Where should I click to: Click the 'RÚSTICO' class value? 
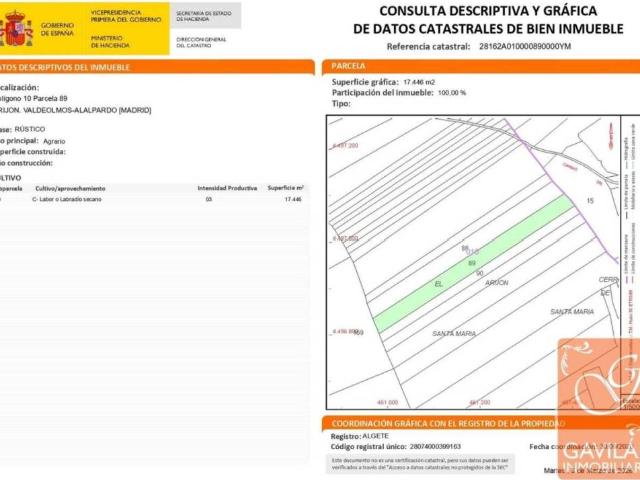(30, 129)
